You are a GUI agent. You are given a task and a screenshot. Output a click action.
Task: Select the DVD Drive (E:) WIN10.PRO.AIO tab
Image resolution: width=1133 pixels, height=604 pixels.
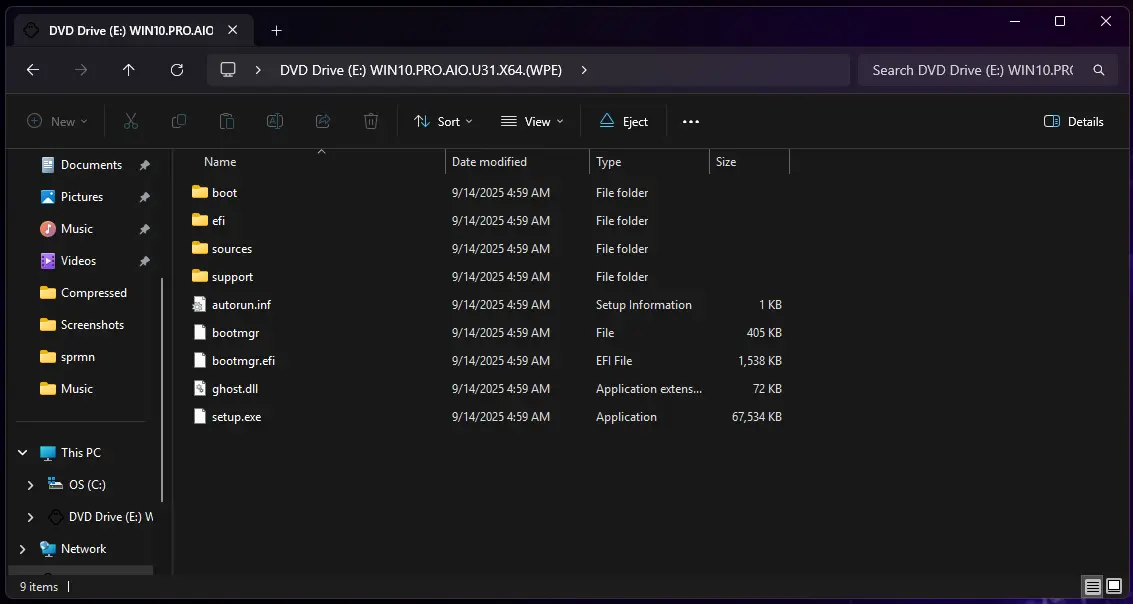132,30
